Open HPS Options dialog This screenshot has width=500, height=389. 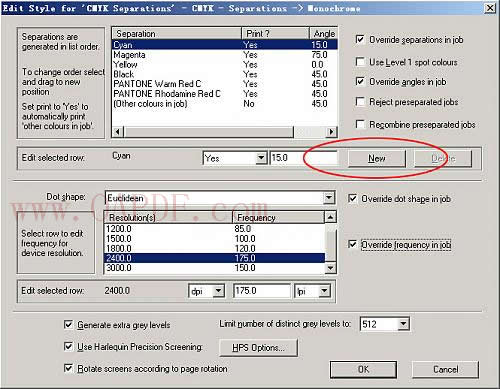(x=258, y=348)
